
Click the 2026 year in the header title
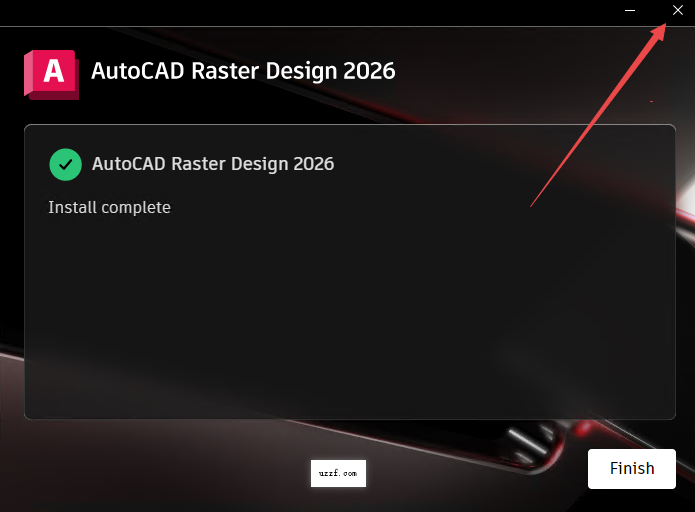pos(369,71)
